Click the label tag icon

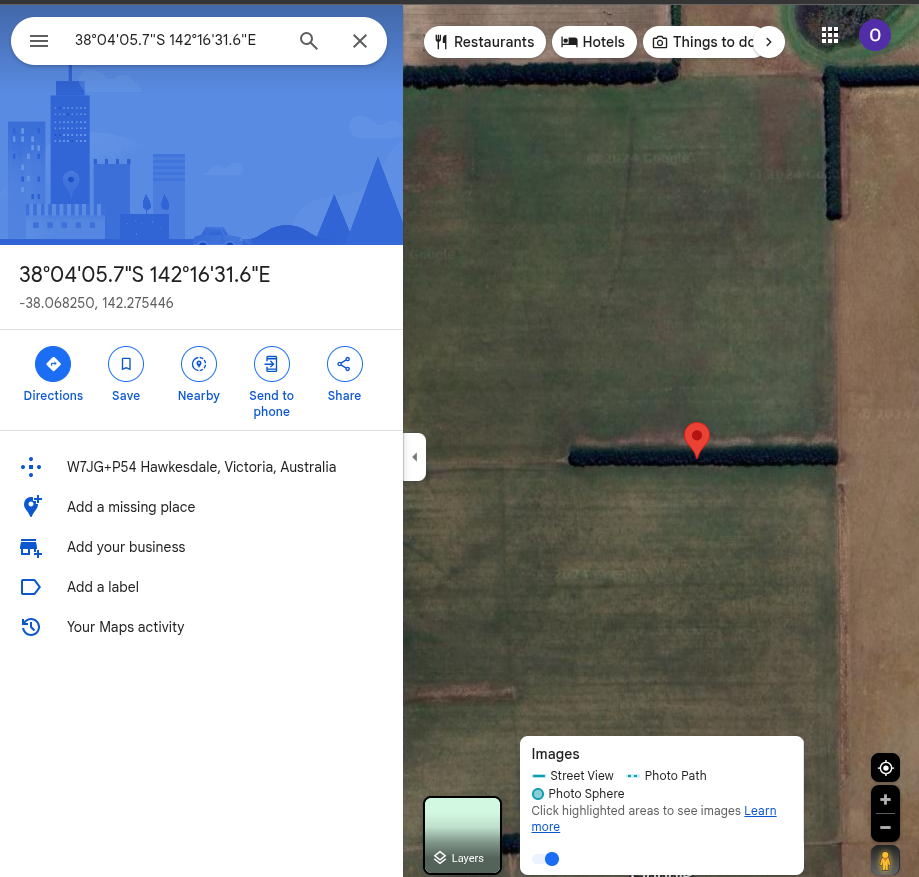pos(30,587)
